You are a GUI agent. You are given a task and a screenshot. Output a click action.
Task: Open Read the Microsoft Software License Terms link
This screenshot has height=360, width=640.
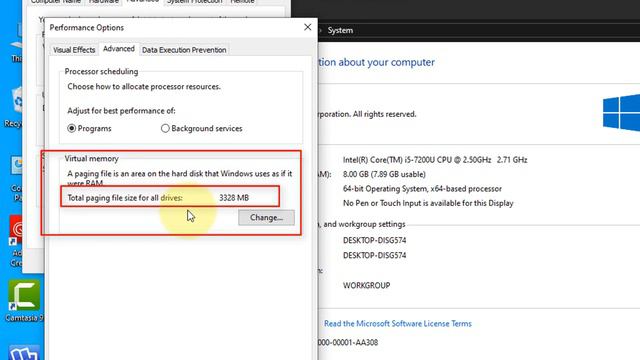click(x=398, y=324)
